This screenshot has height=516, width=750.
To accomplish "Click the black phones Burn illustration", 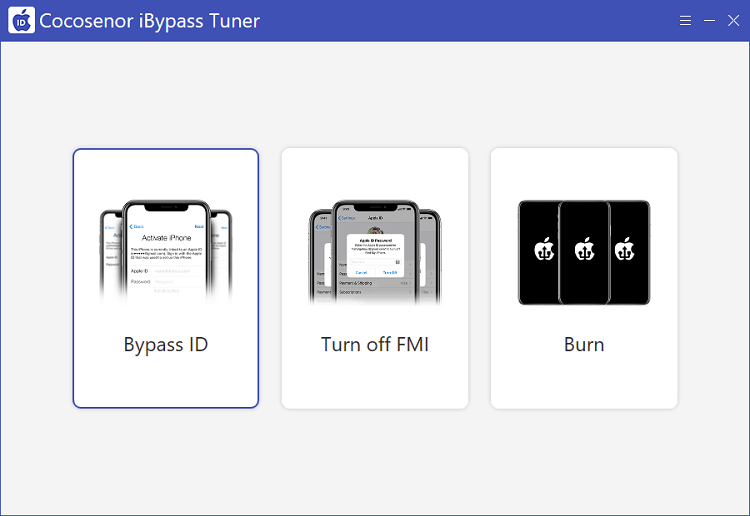I will [584, 253].
